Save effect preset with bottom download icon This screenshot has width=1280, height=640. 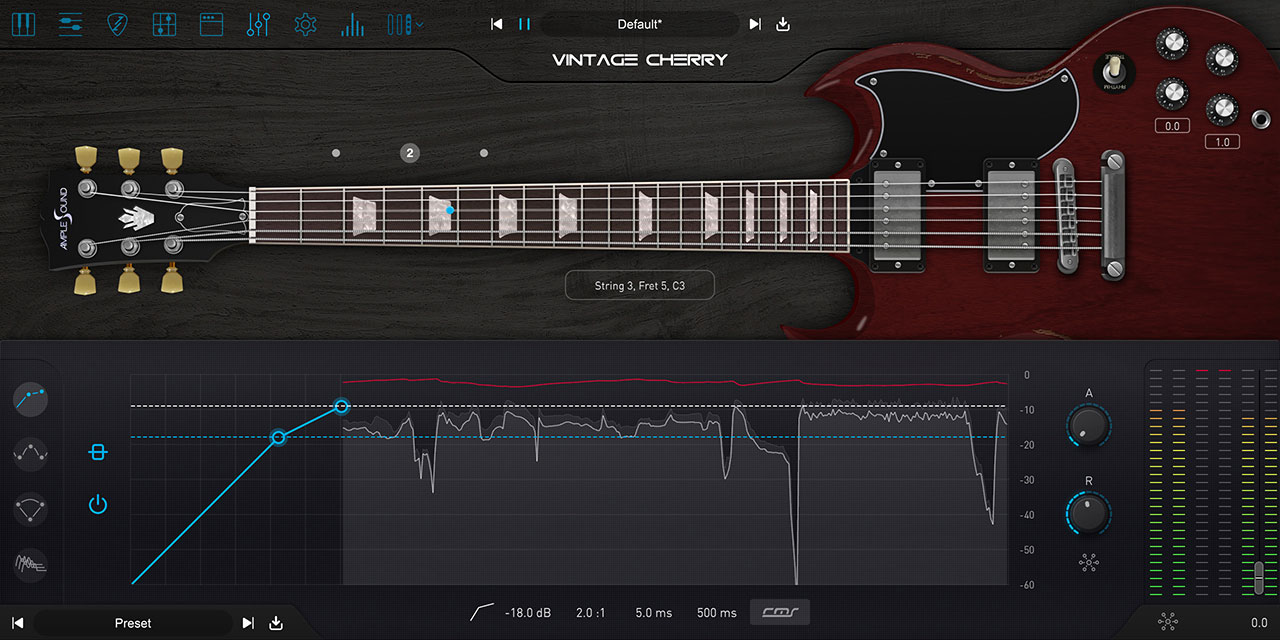tap(276, 623)
